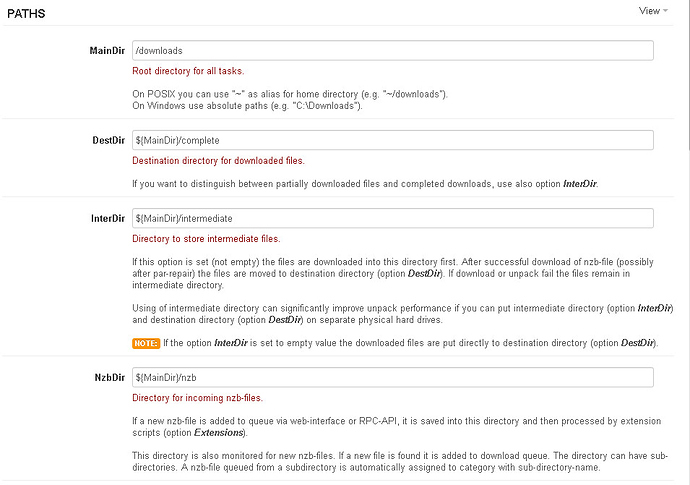The image size is (690, 485).
Task: Click "Directory for incoming nzb-files" text
Action: point(197,398)
